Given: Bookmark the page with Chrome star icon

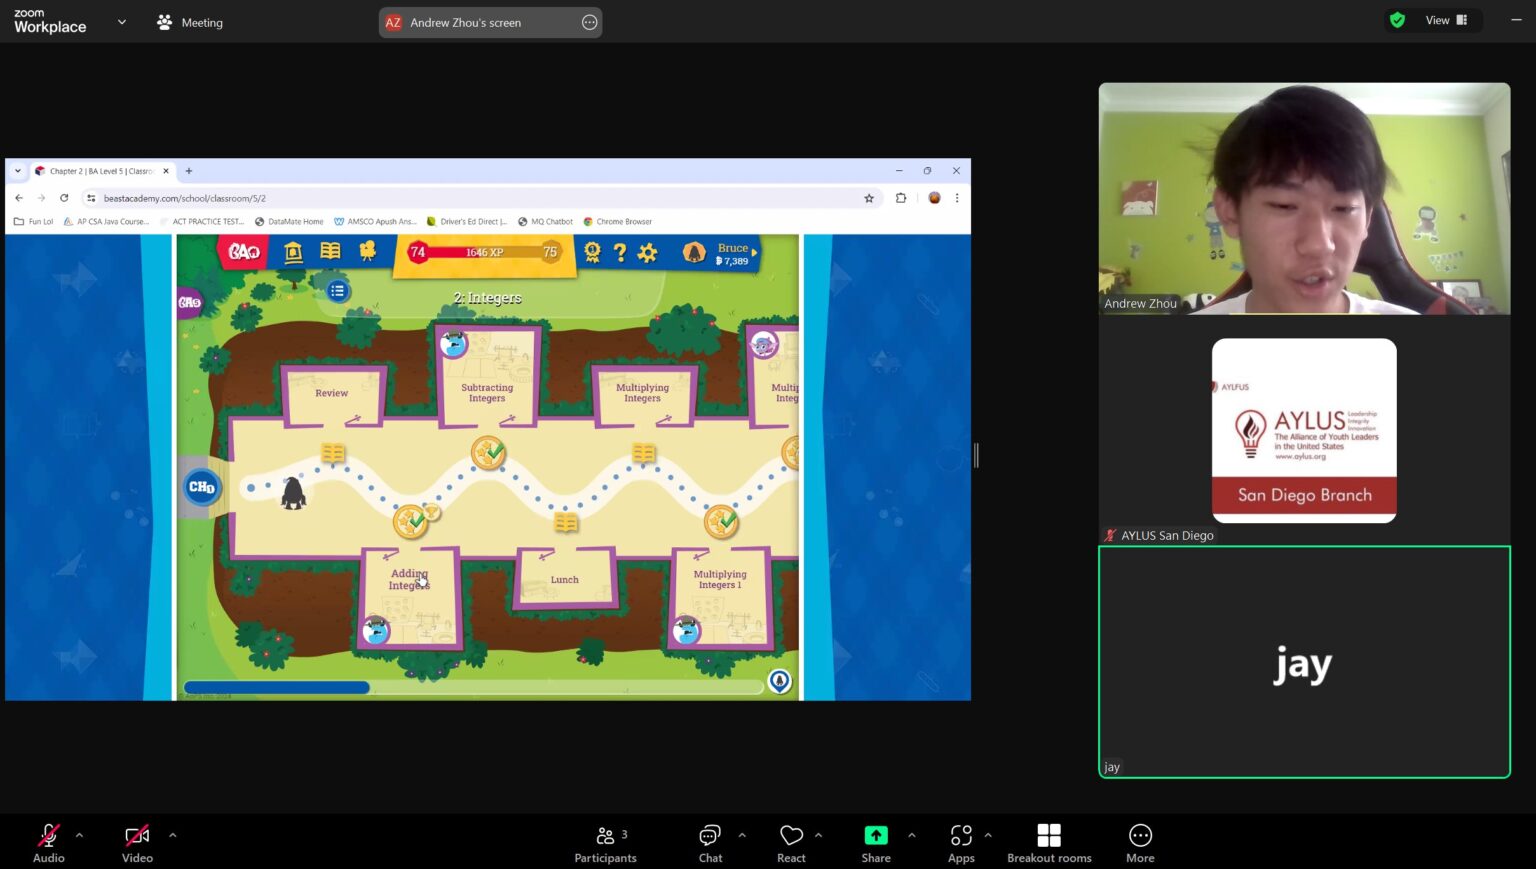Looking at the screenshot, I should pos(869,198).
